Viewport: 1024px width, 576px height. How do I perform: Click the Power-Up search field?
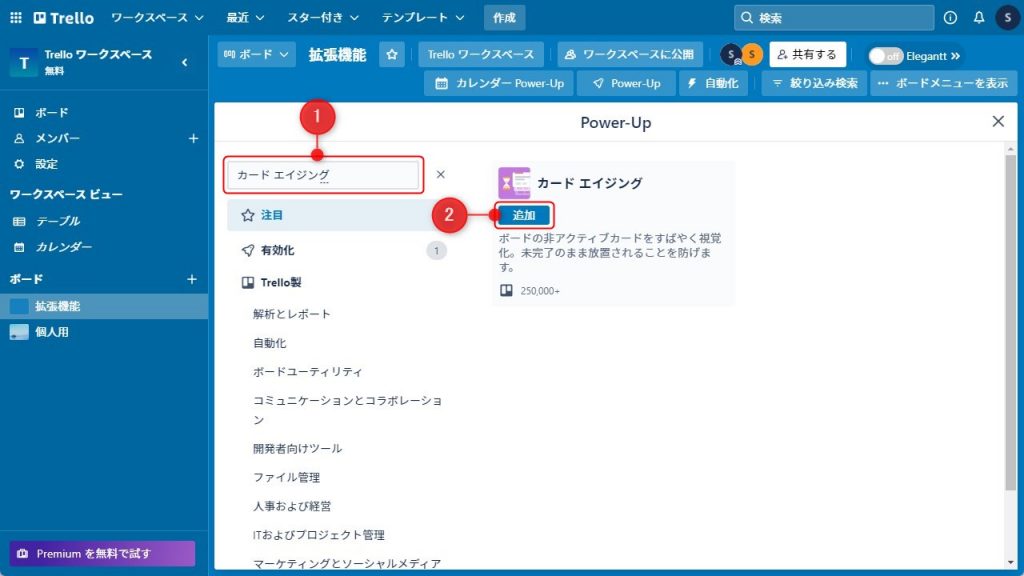point(323,175)
